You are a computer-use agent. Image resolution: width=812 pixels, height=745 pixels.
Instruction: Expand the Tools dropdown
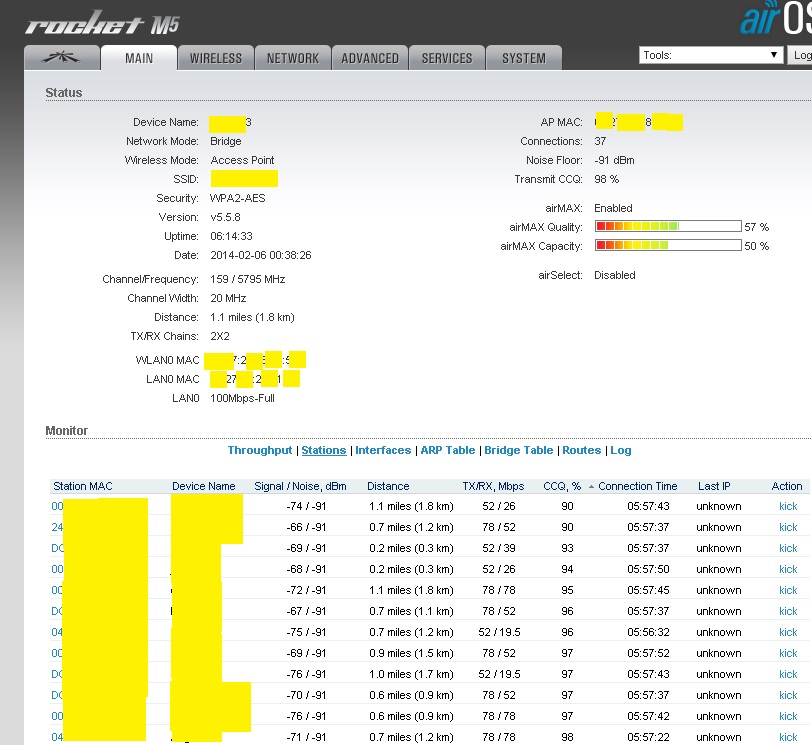(x=710, y=55)
